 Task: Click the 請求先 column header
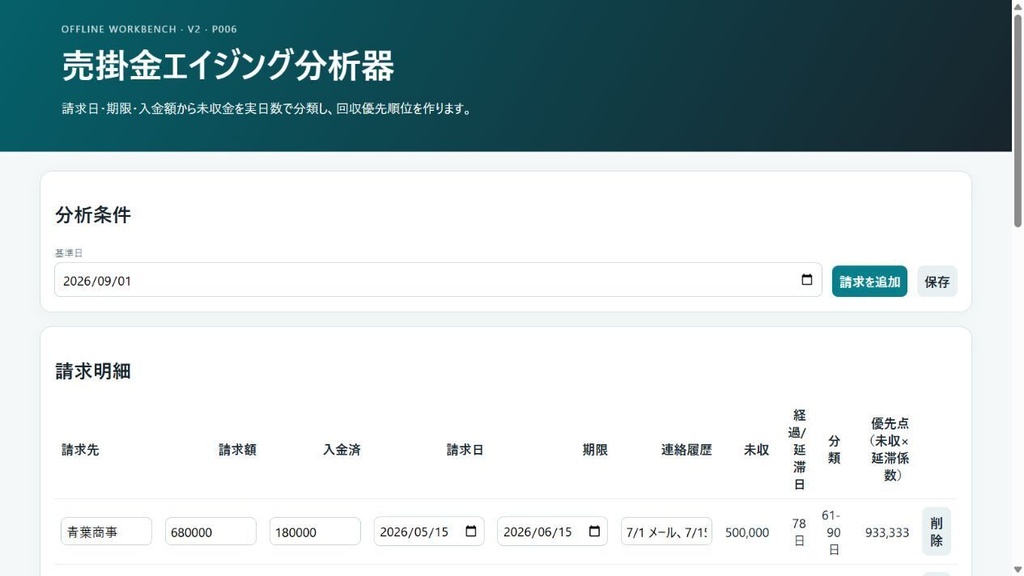pos(80,450)
